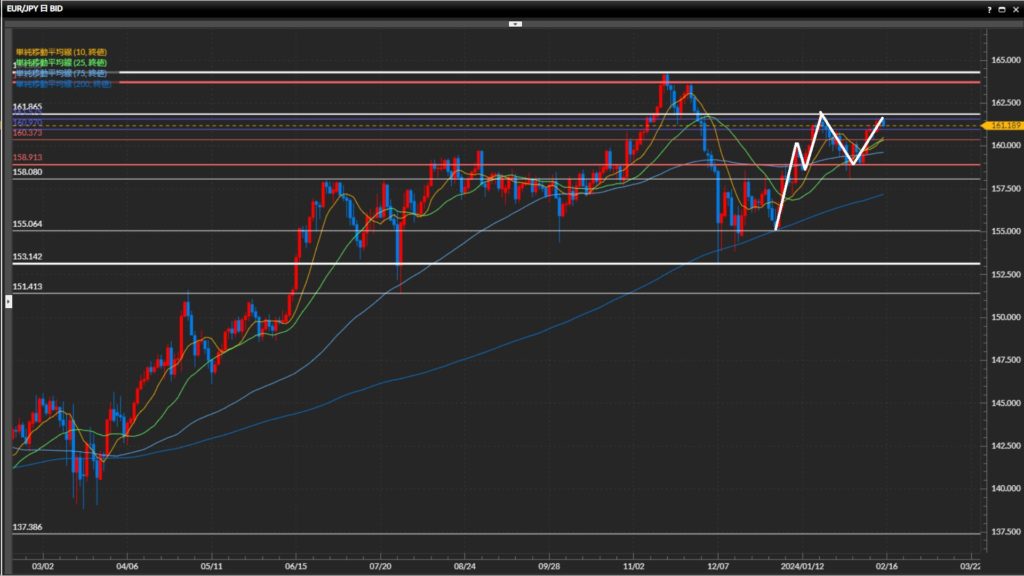This screenshot has height=576, width=1024.
Task: Click the 165.000 price axis label
Action: click(1002, 61)
